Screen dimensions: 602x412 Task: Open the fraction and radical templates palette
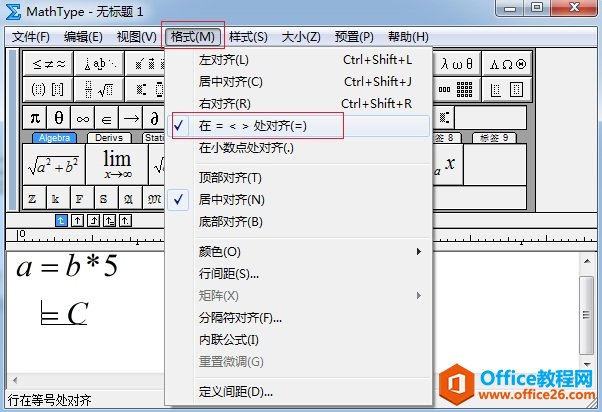click(99, 89)
